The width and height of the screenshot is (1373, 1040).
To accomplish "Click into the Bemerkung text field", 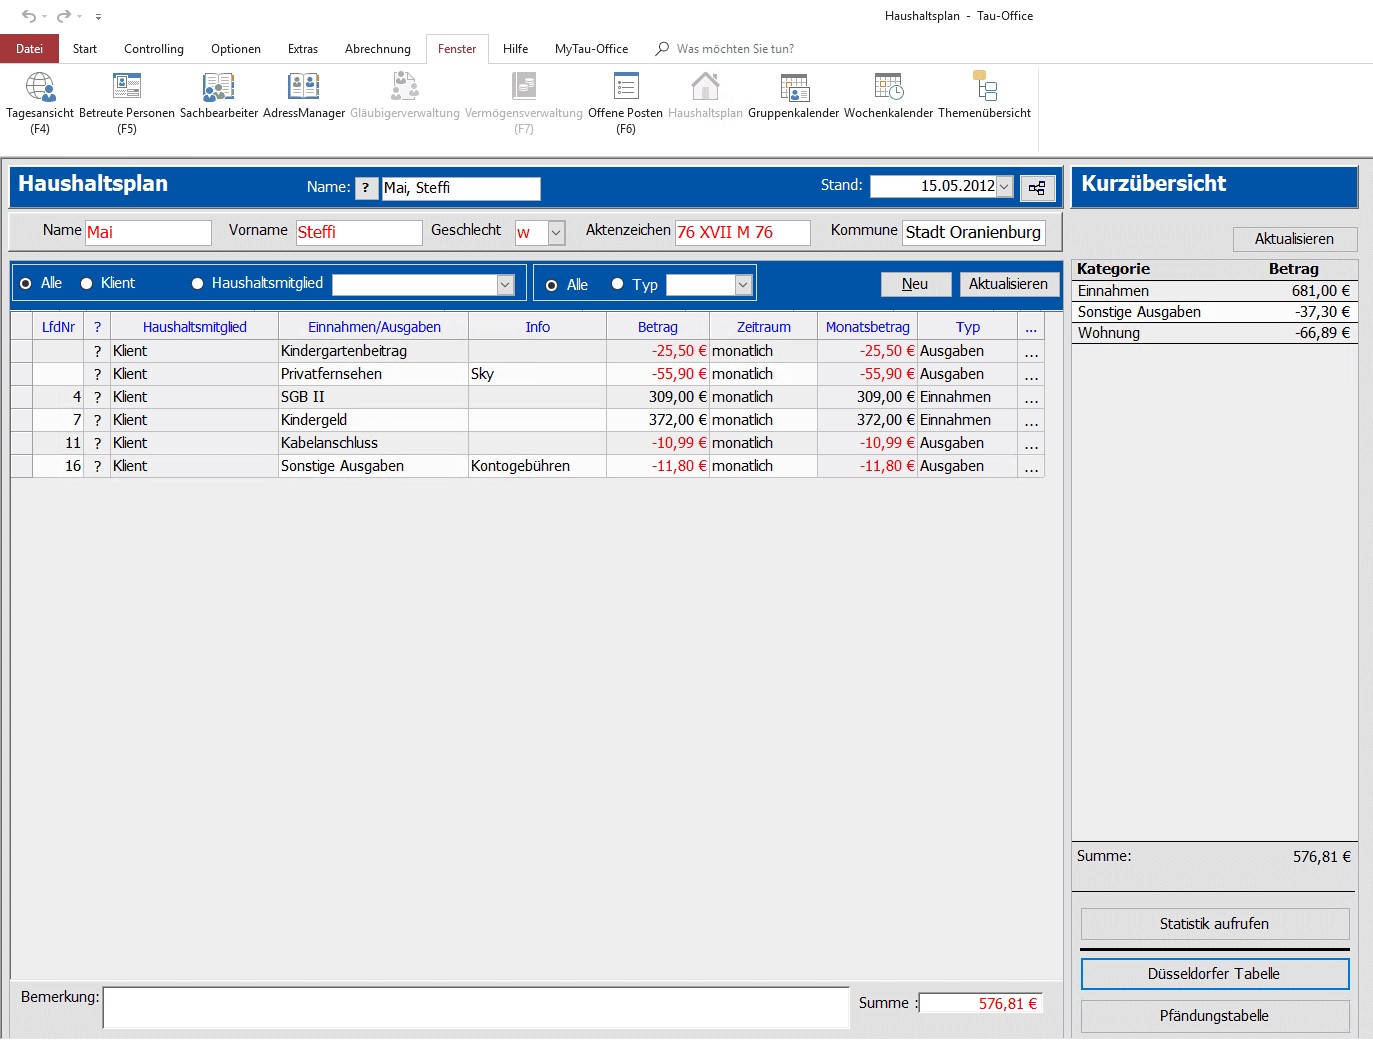I will coord(476,1007).
